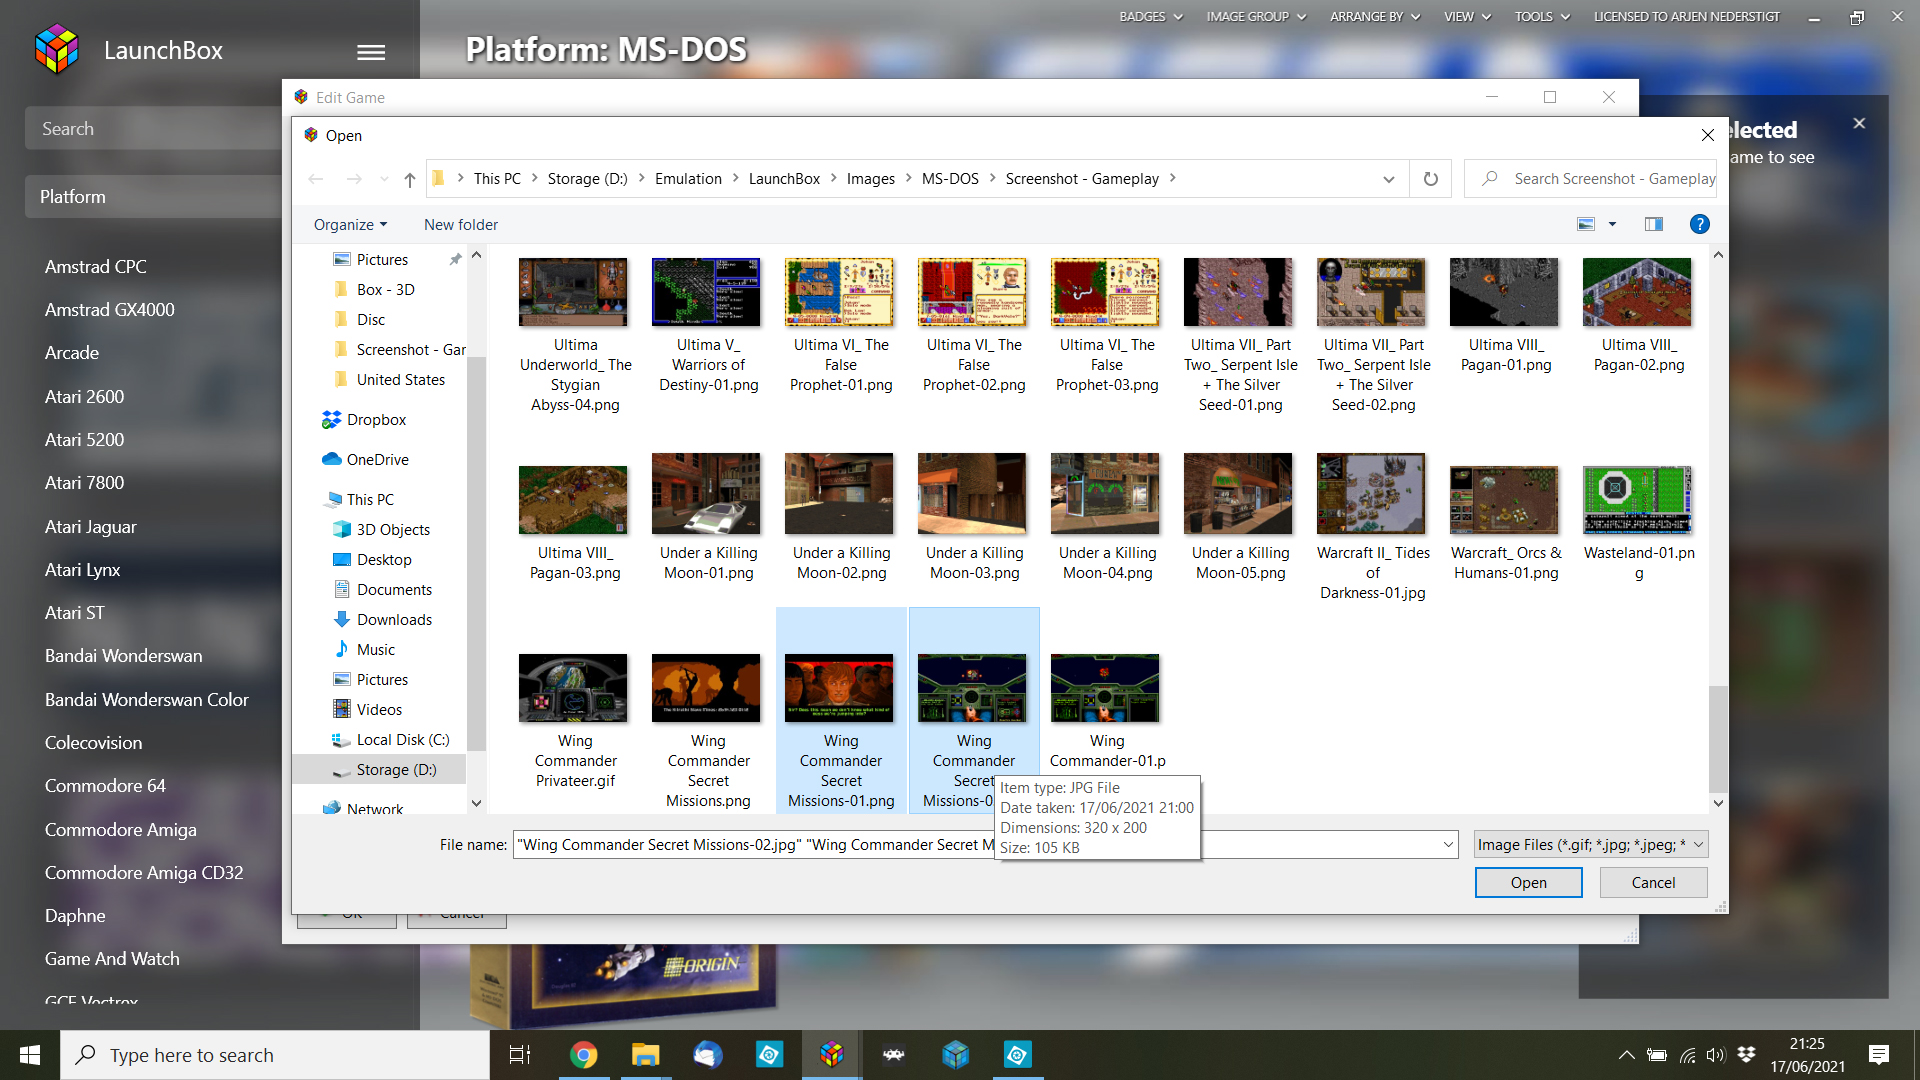The height and width of the screenshot is (1080, 1920).
Task: Open IMAGE GROUP menu in LaunchBox
Action: click(1256, 17)
